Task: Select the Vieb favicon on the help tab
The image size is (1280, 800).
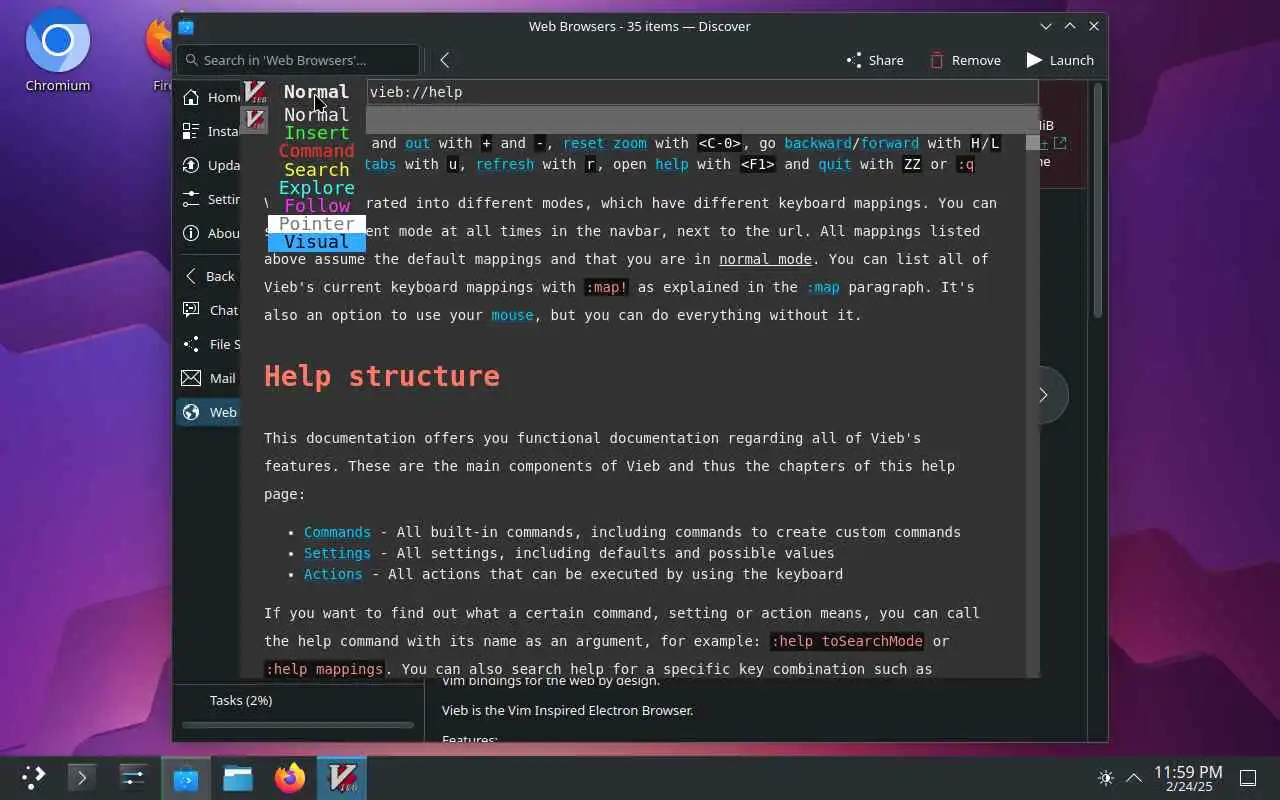Action: click(256, 120)
